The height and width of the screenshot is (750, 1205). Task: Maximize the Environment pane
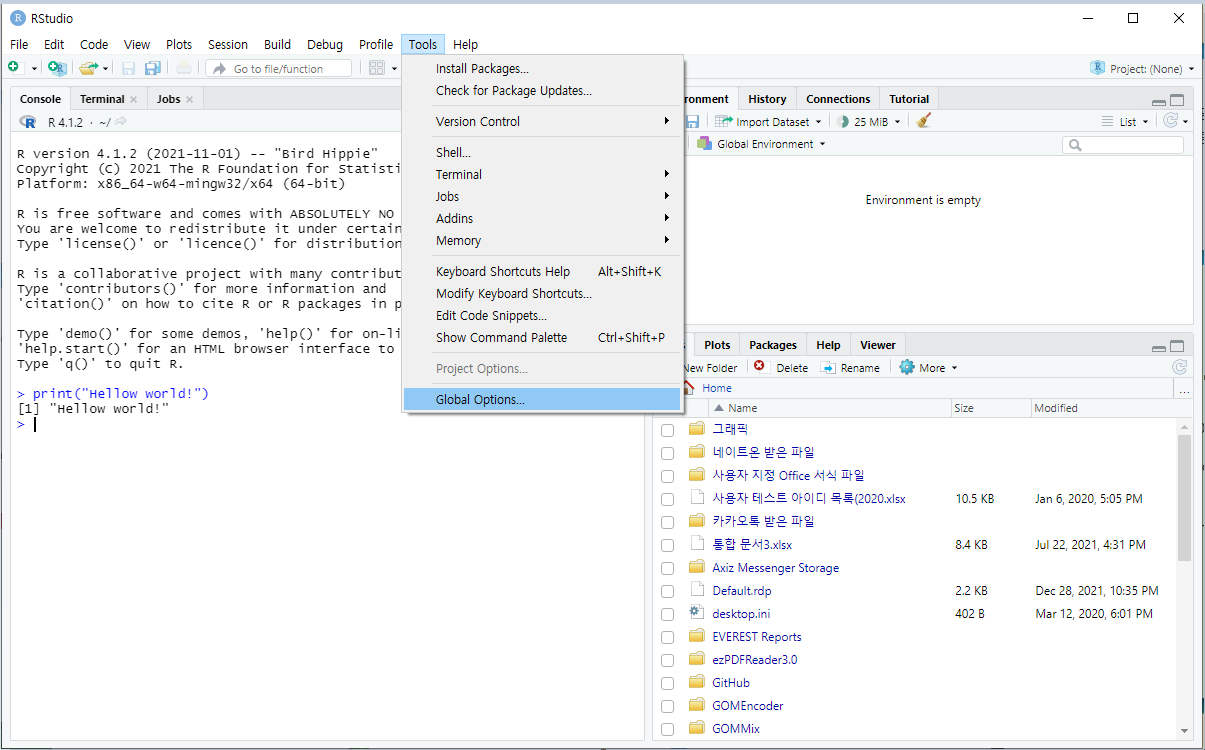click(x=1177, y=101)
